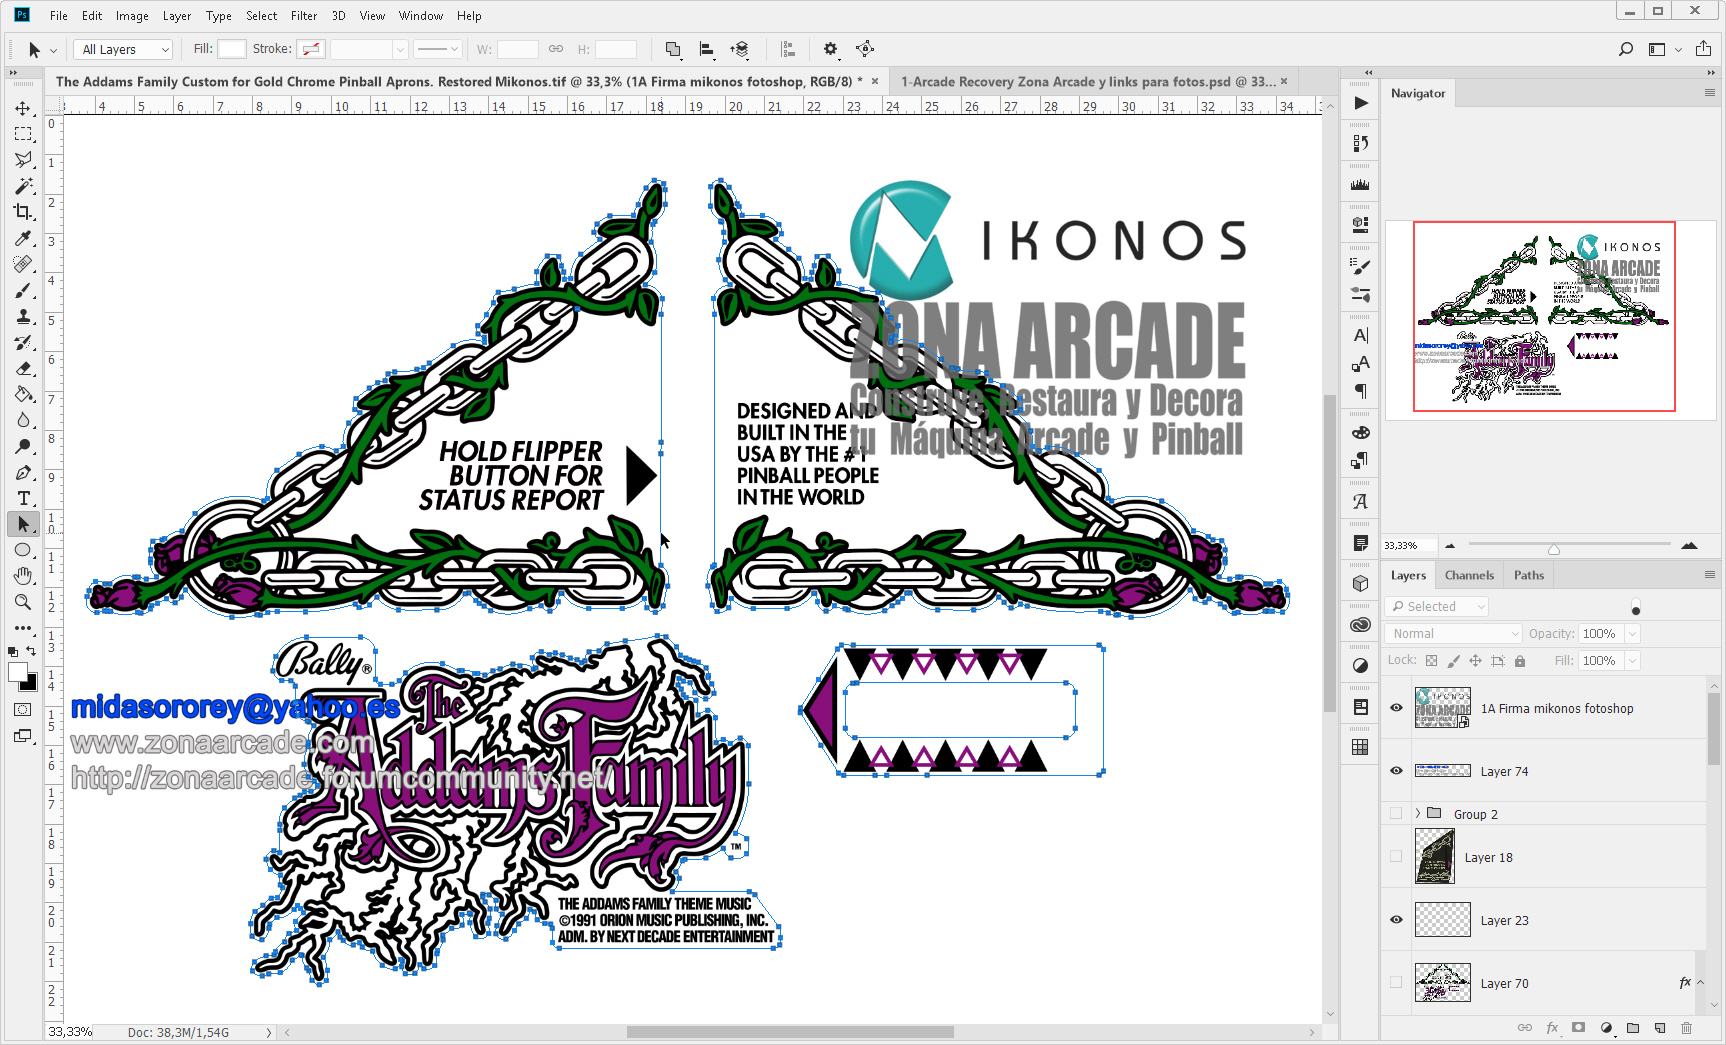1726x1045 pixels.
Task: Show Layer 18 visibility box
Action: point(1396,857)
